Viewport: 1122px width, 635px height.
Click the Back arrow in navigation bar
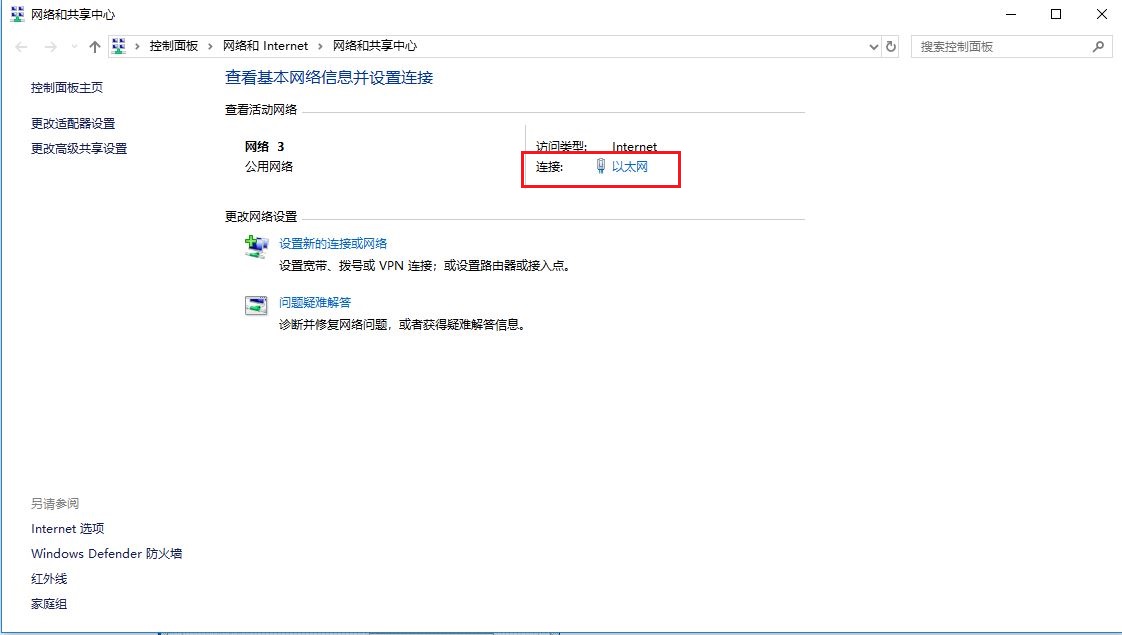point(21,47)
